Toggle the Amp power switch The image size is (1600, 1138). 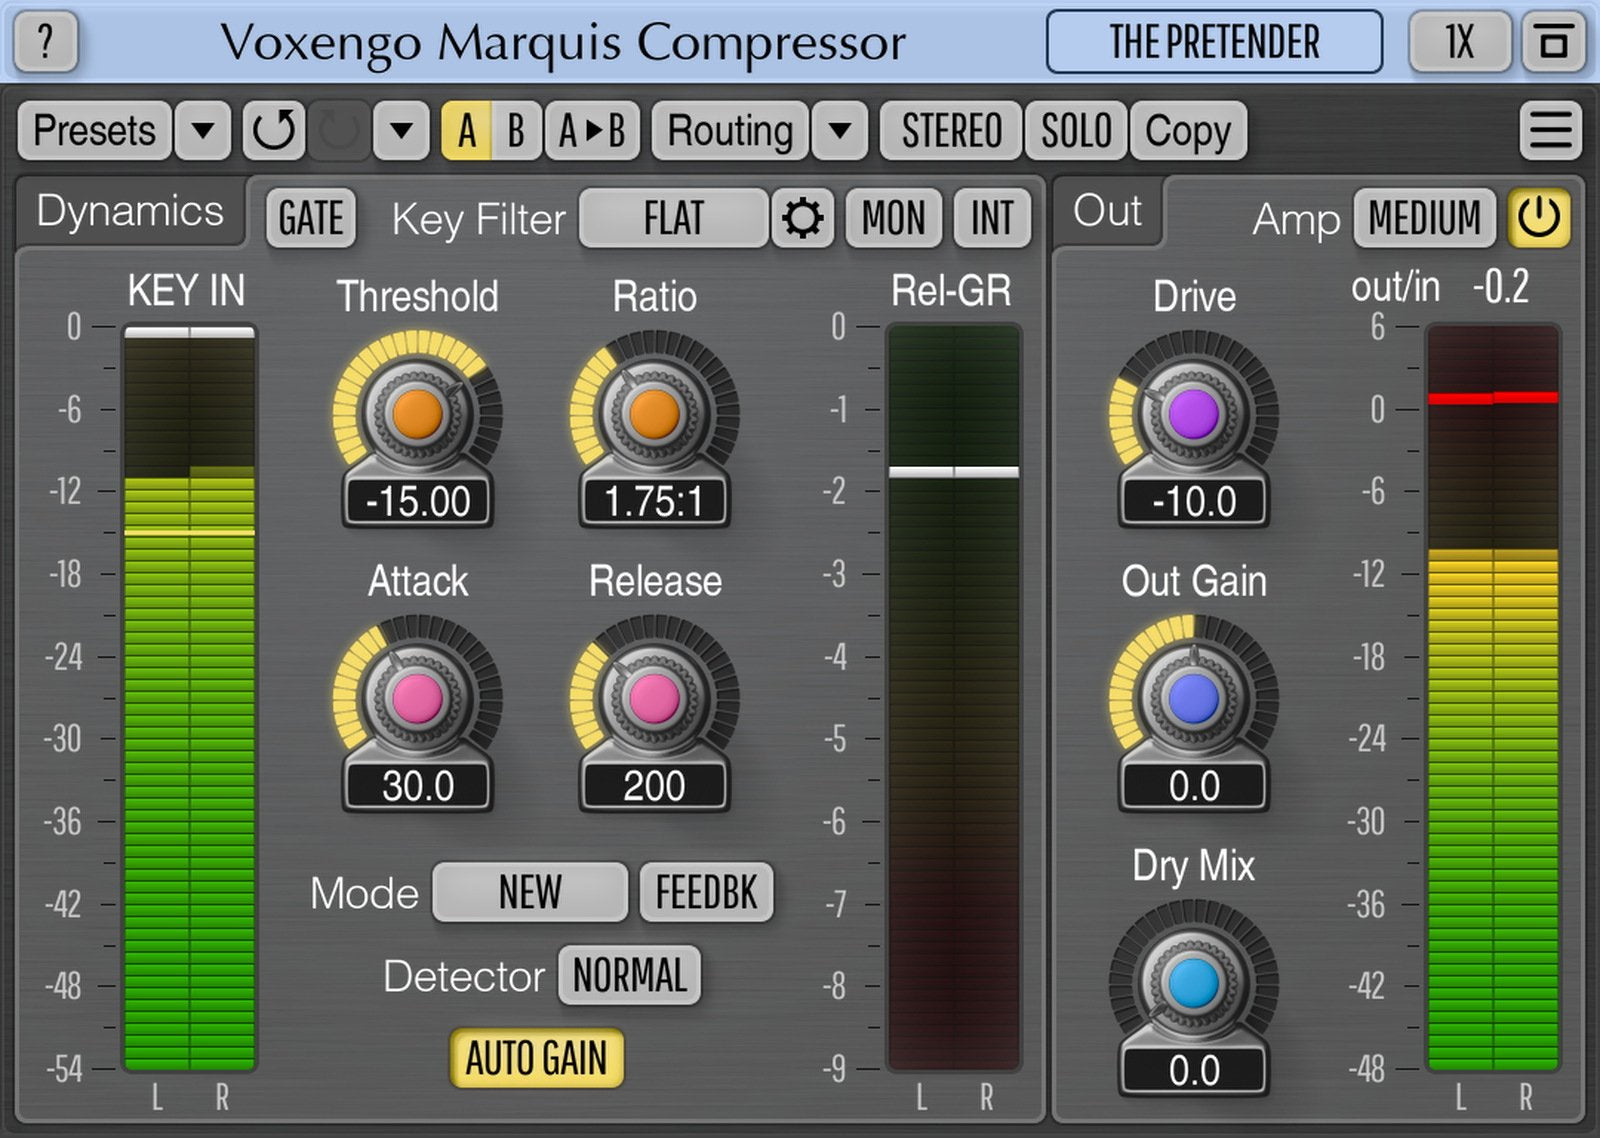(1539, 218)
